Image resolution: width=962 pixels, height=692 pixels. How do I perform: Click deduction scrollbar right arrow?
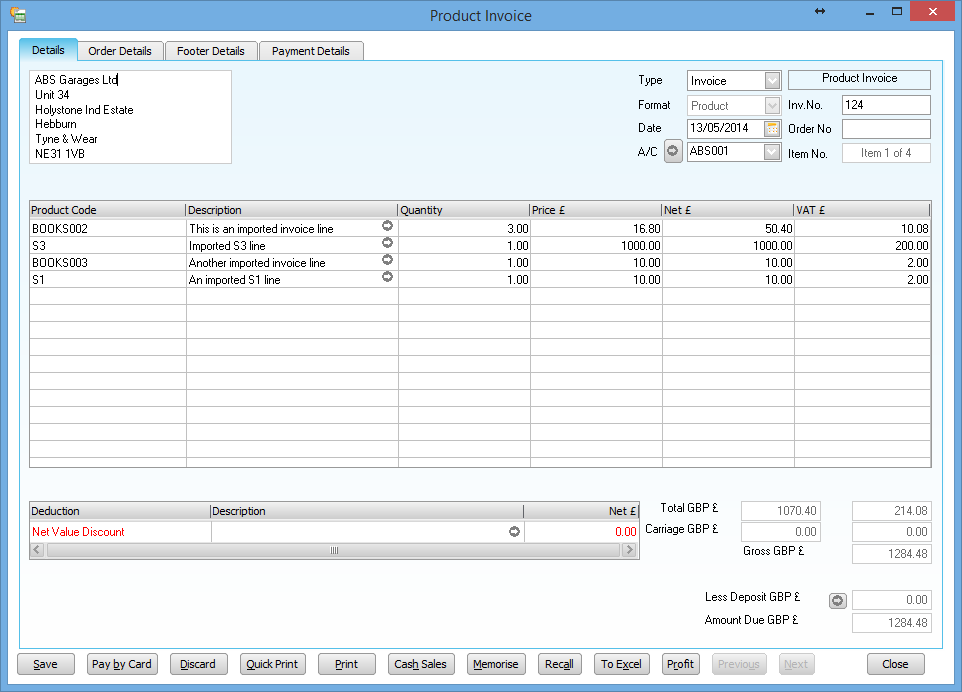[x=629, y=550]
